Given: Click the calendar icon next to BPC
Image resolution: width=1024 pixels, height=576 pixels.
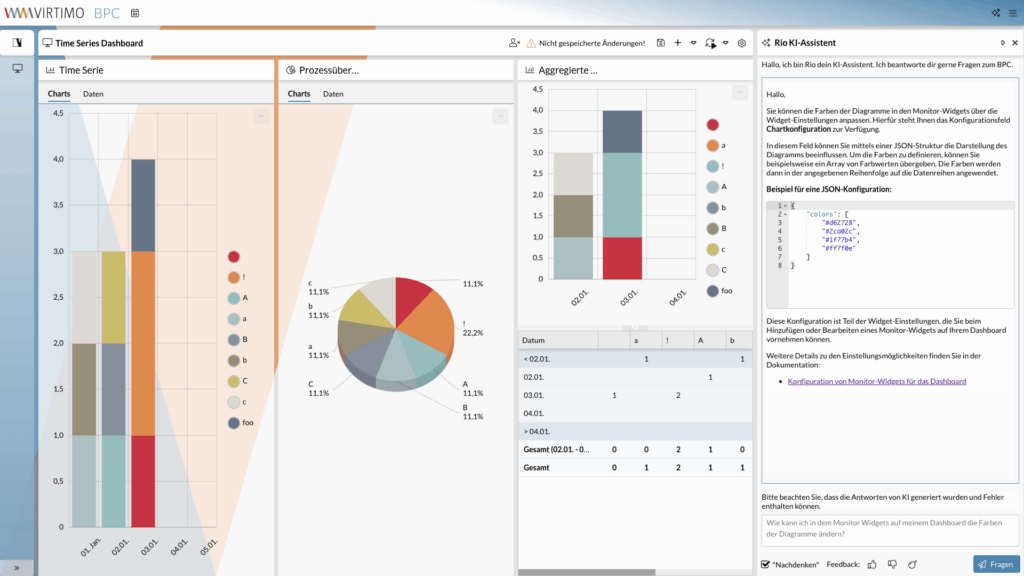Looking at the screenshot, I should 135,13.
